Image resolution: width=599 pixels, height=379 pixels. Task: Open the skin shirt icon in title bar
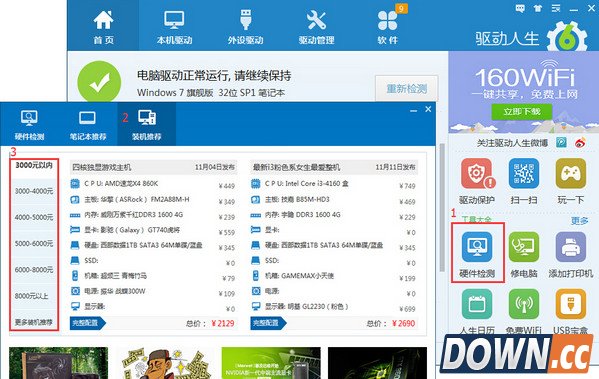pos(538,8)
